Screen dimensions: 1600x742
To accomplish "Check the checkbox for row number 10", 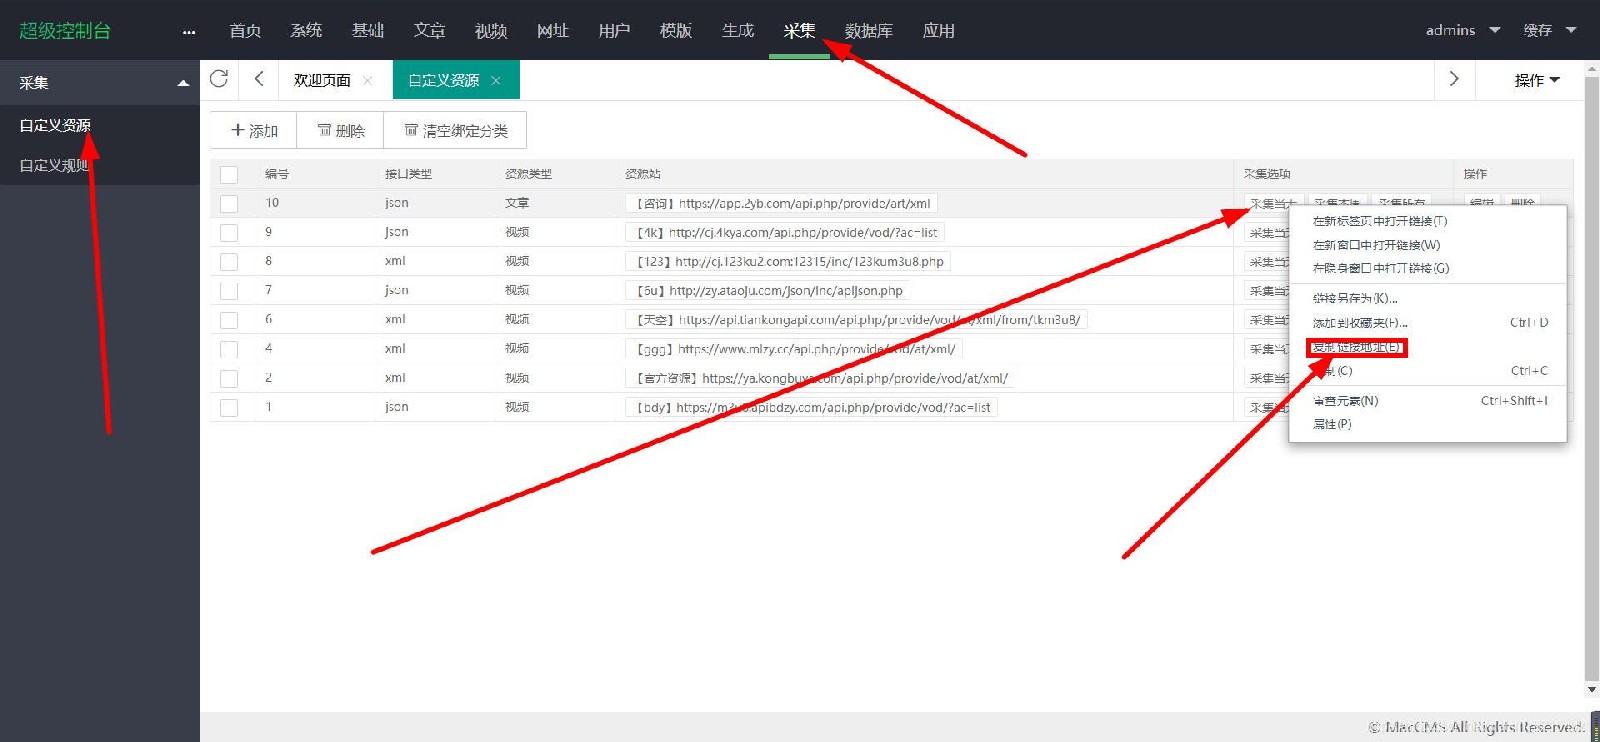I will point(229,204).
